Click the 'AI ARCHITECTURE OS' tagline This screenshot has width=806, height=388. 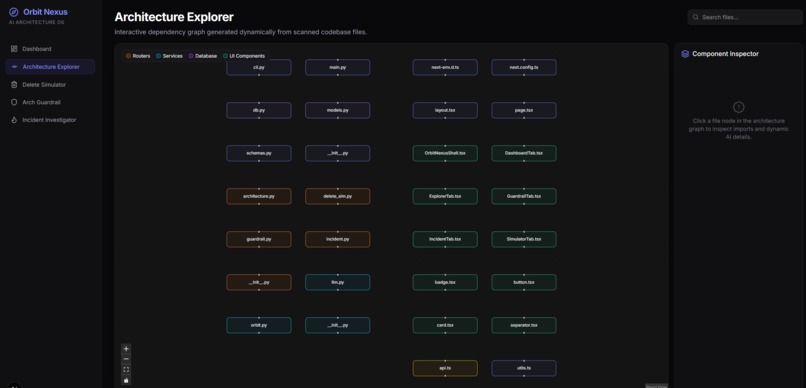point(36,23)
